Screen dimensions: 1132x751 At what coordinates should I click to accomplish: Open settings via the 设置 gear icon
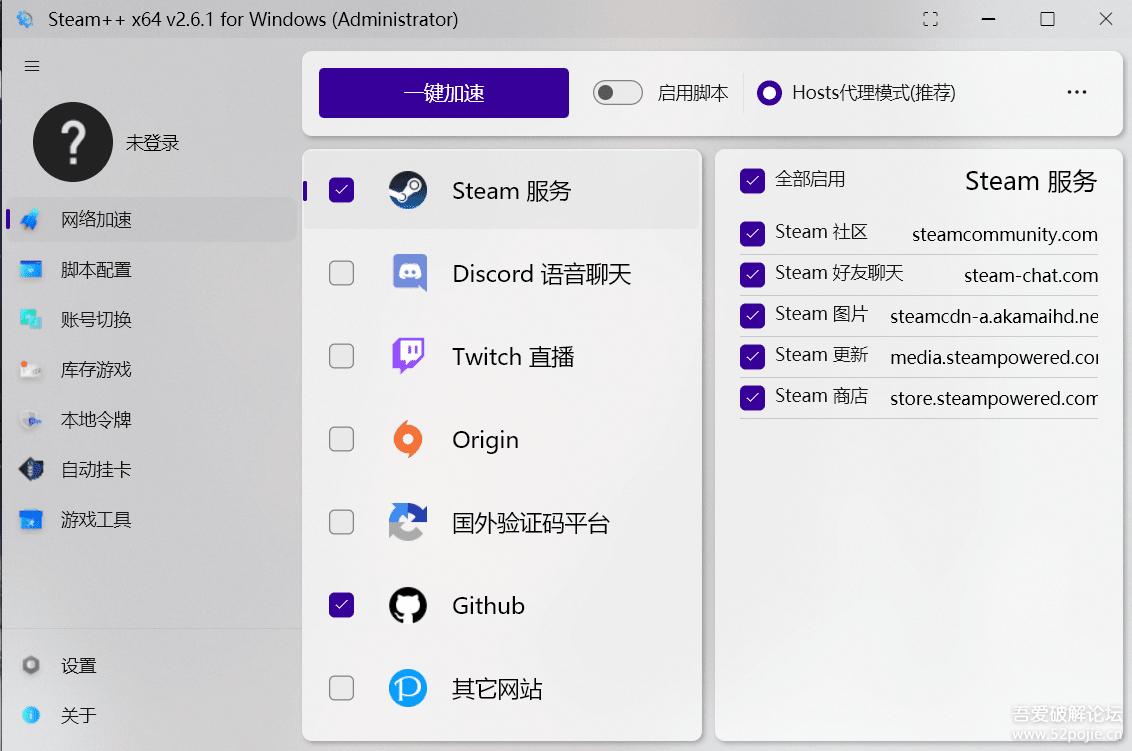[32, 665]
